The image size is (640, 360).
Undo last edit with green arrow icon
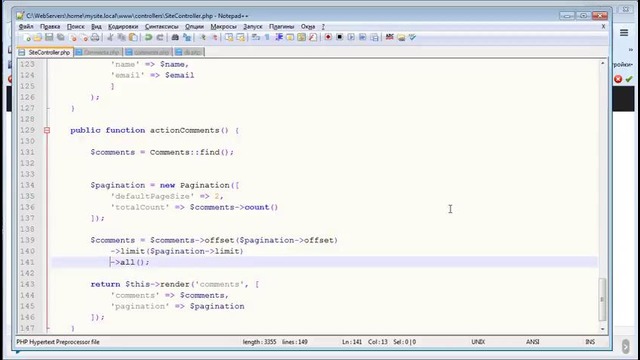[149, 38]
